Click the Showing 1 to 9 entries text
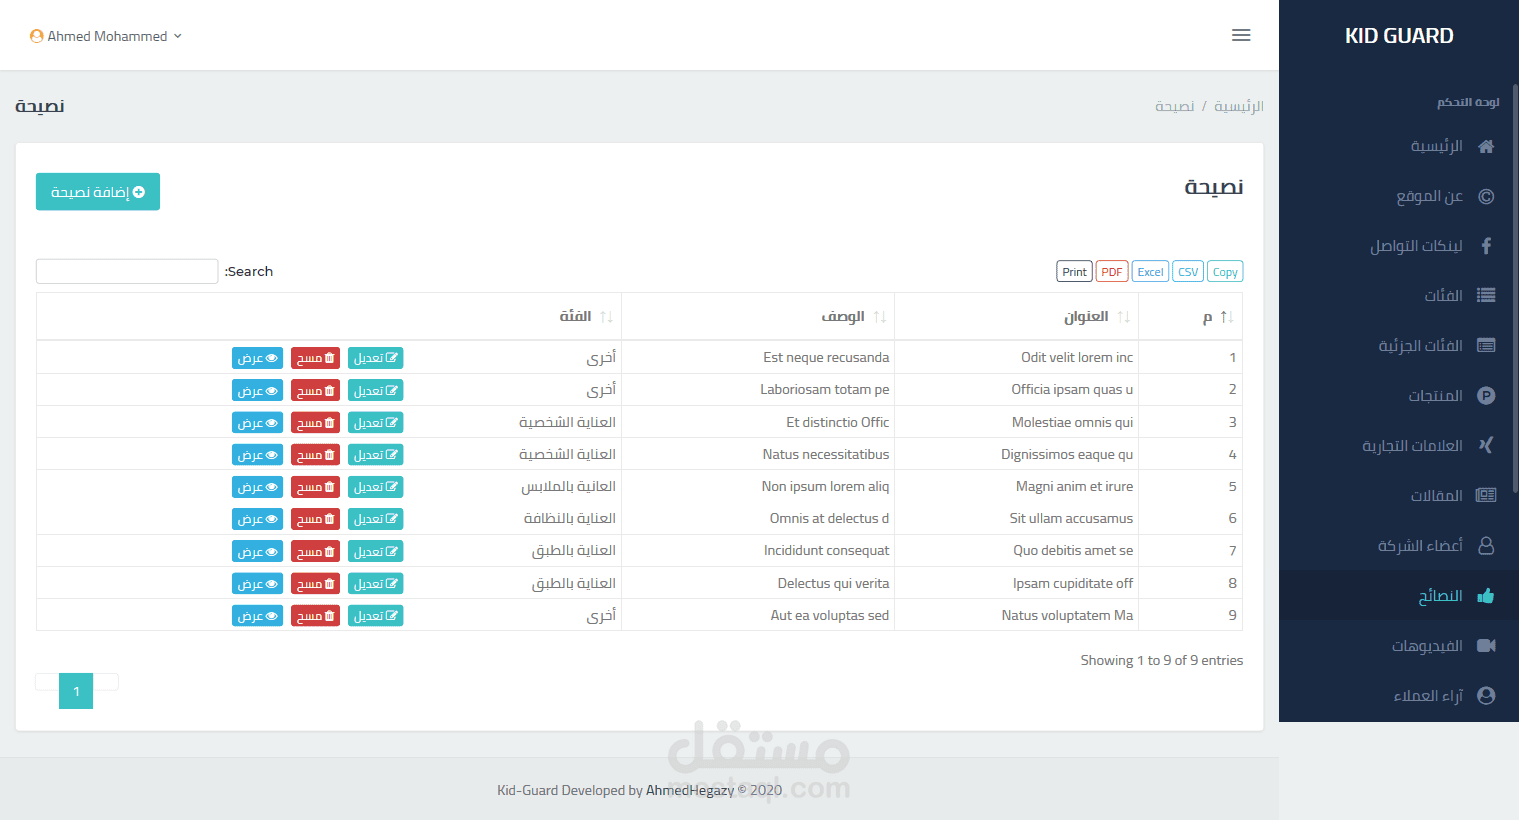1519x820 pixels. (x=1161, y=661)
